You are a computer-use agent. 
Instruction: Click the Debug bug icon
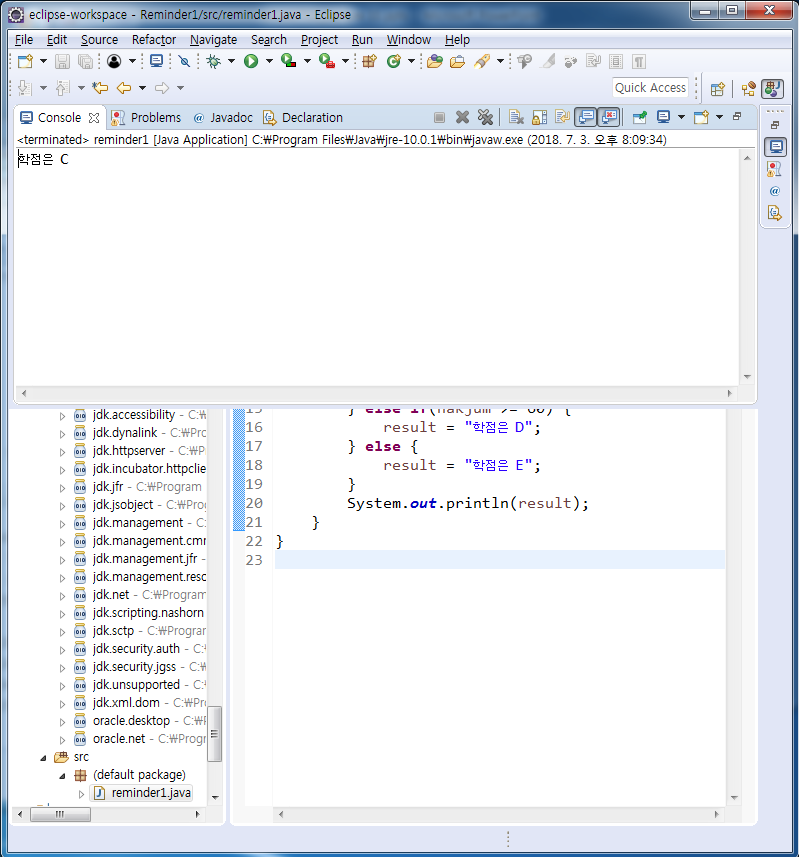[x=214, y=61]
